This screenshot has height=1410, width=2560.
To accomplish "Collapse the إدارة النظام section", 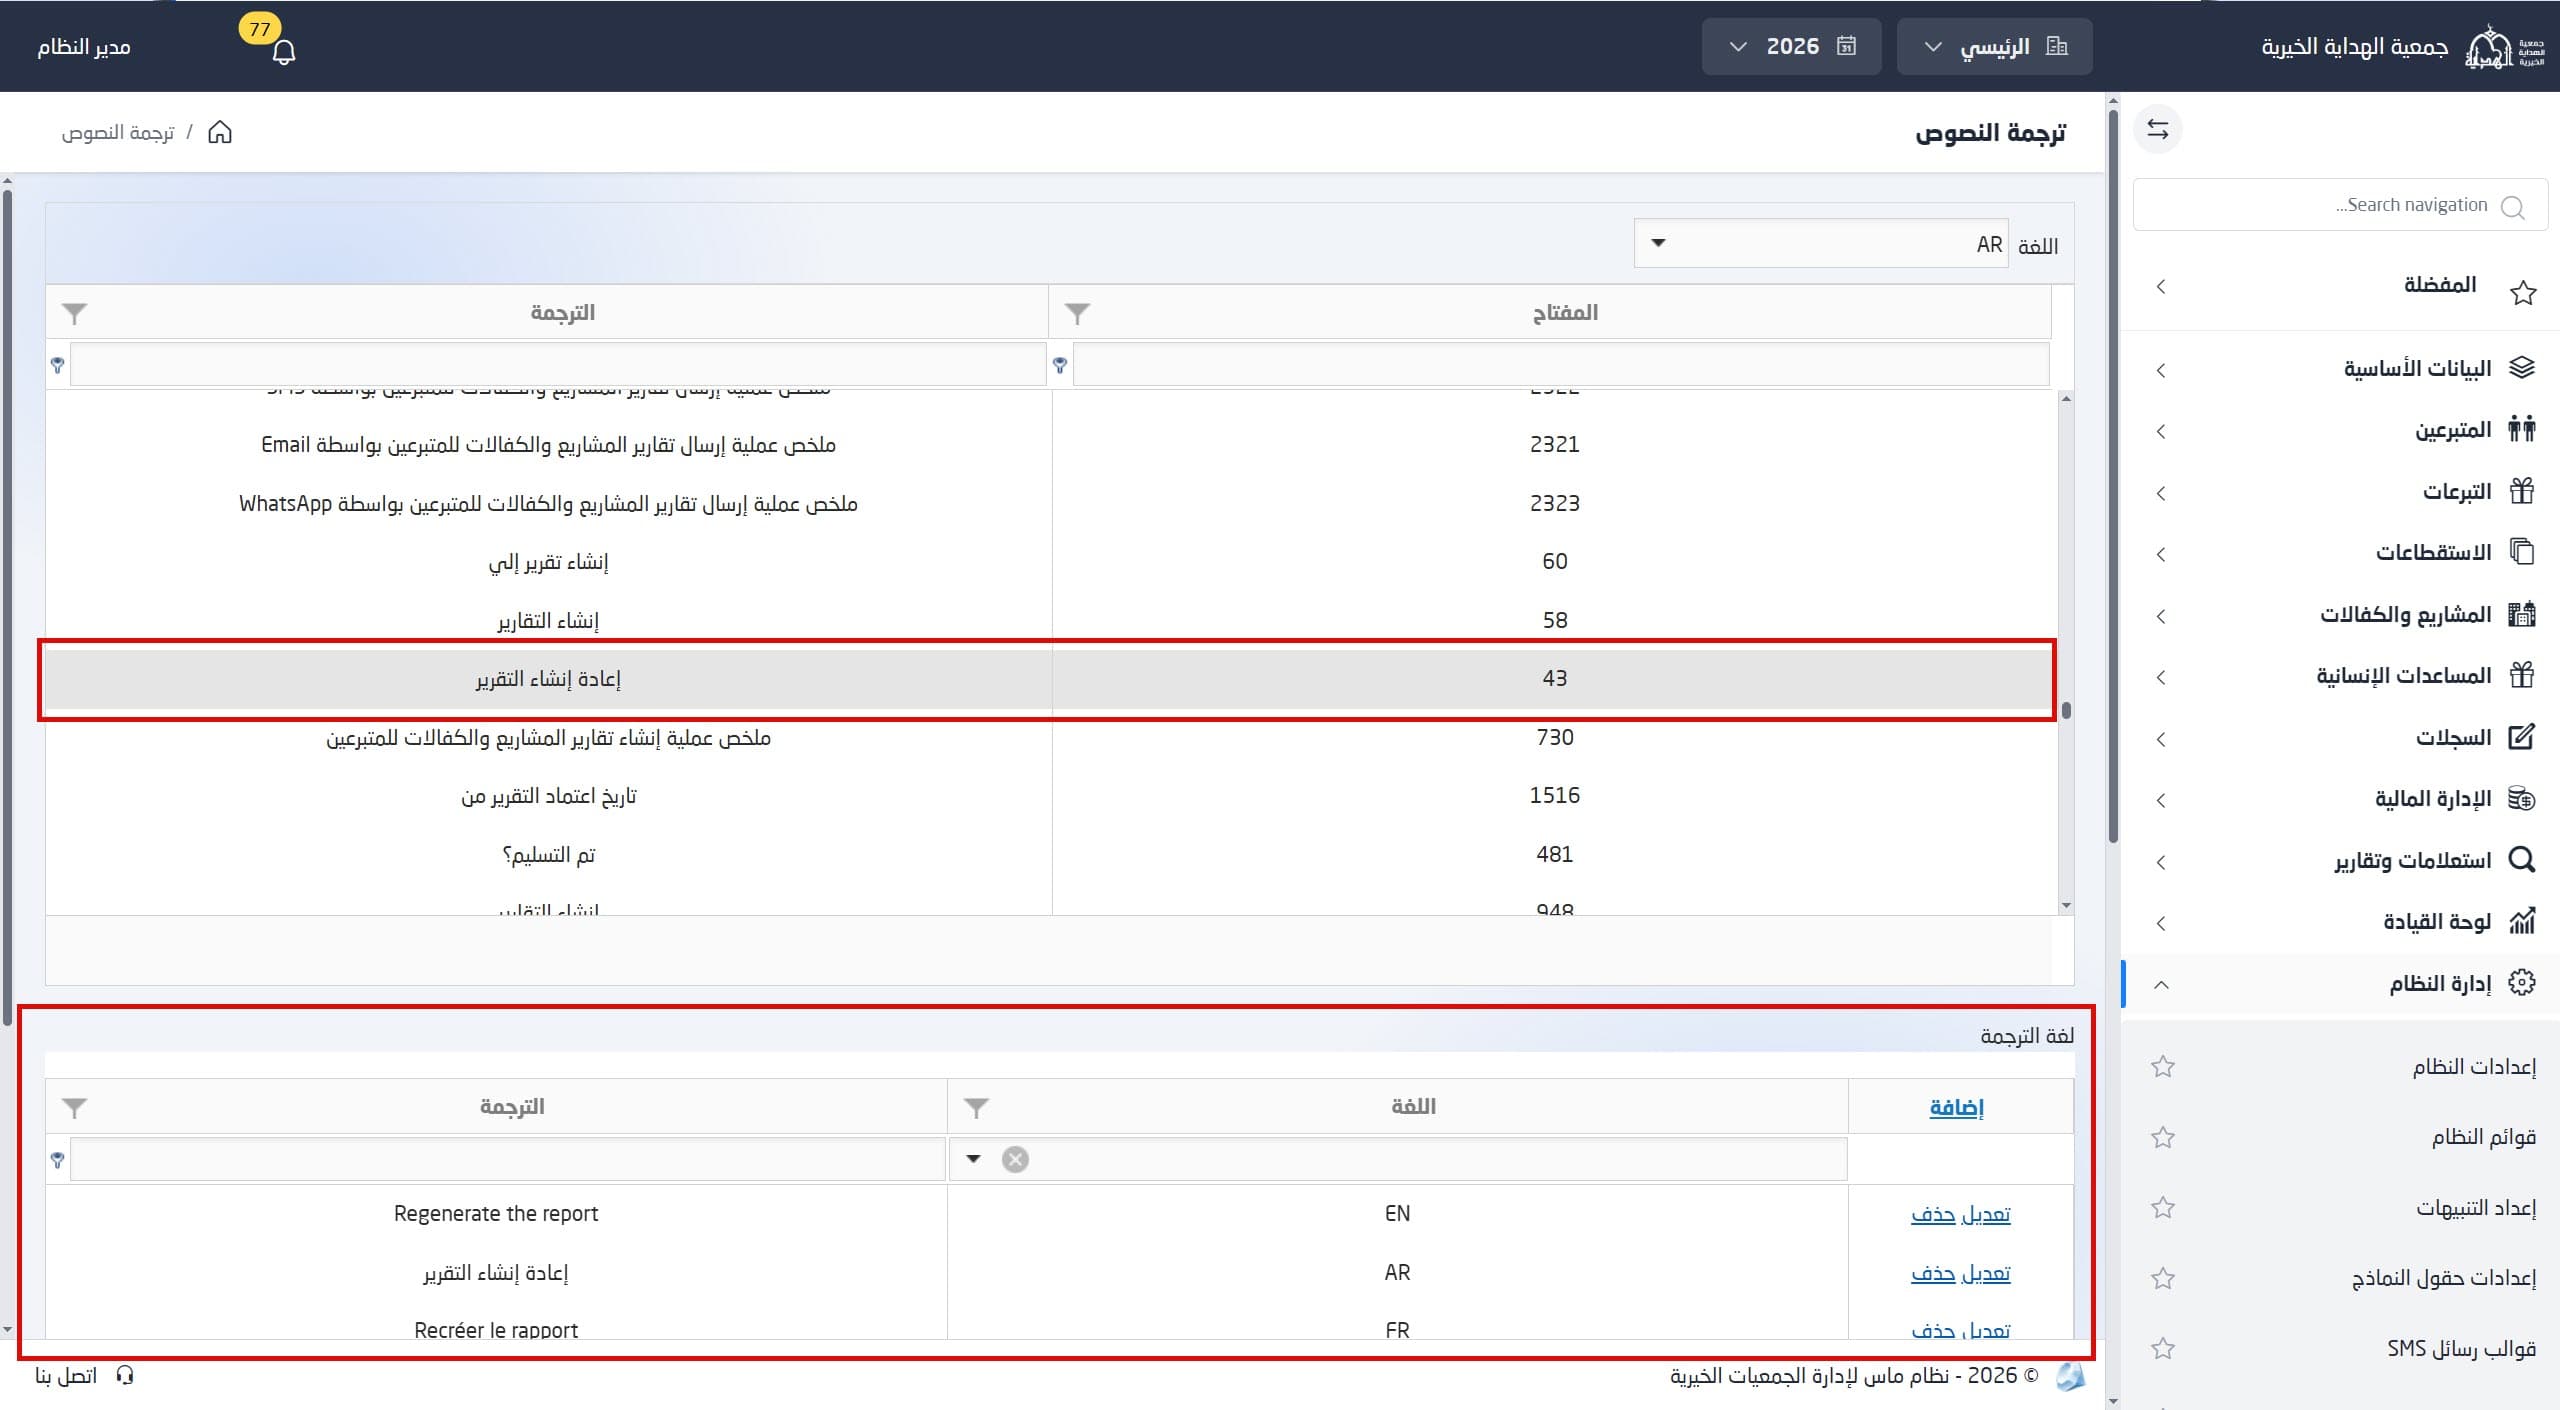I will click(x=2340, y=984).
